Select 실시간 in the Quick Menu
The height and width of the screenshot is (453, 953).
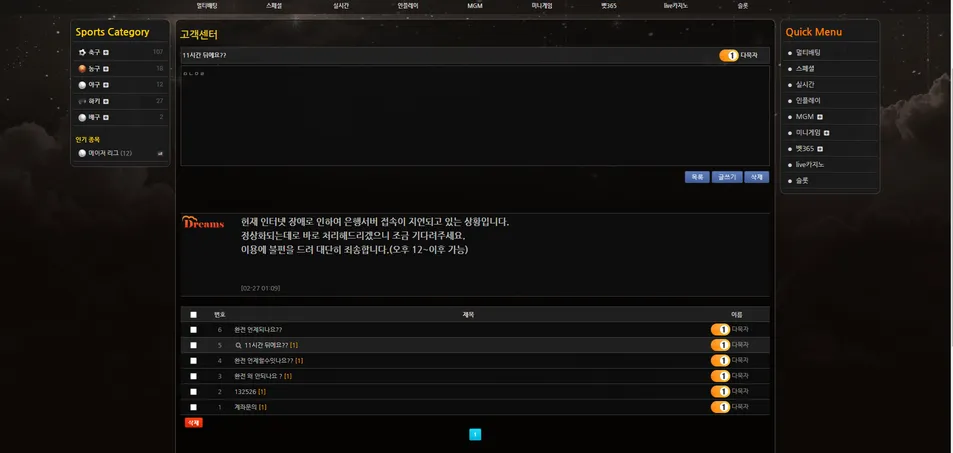click(x=805, y=85)
